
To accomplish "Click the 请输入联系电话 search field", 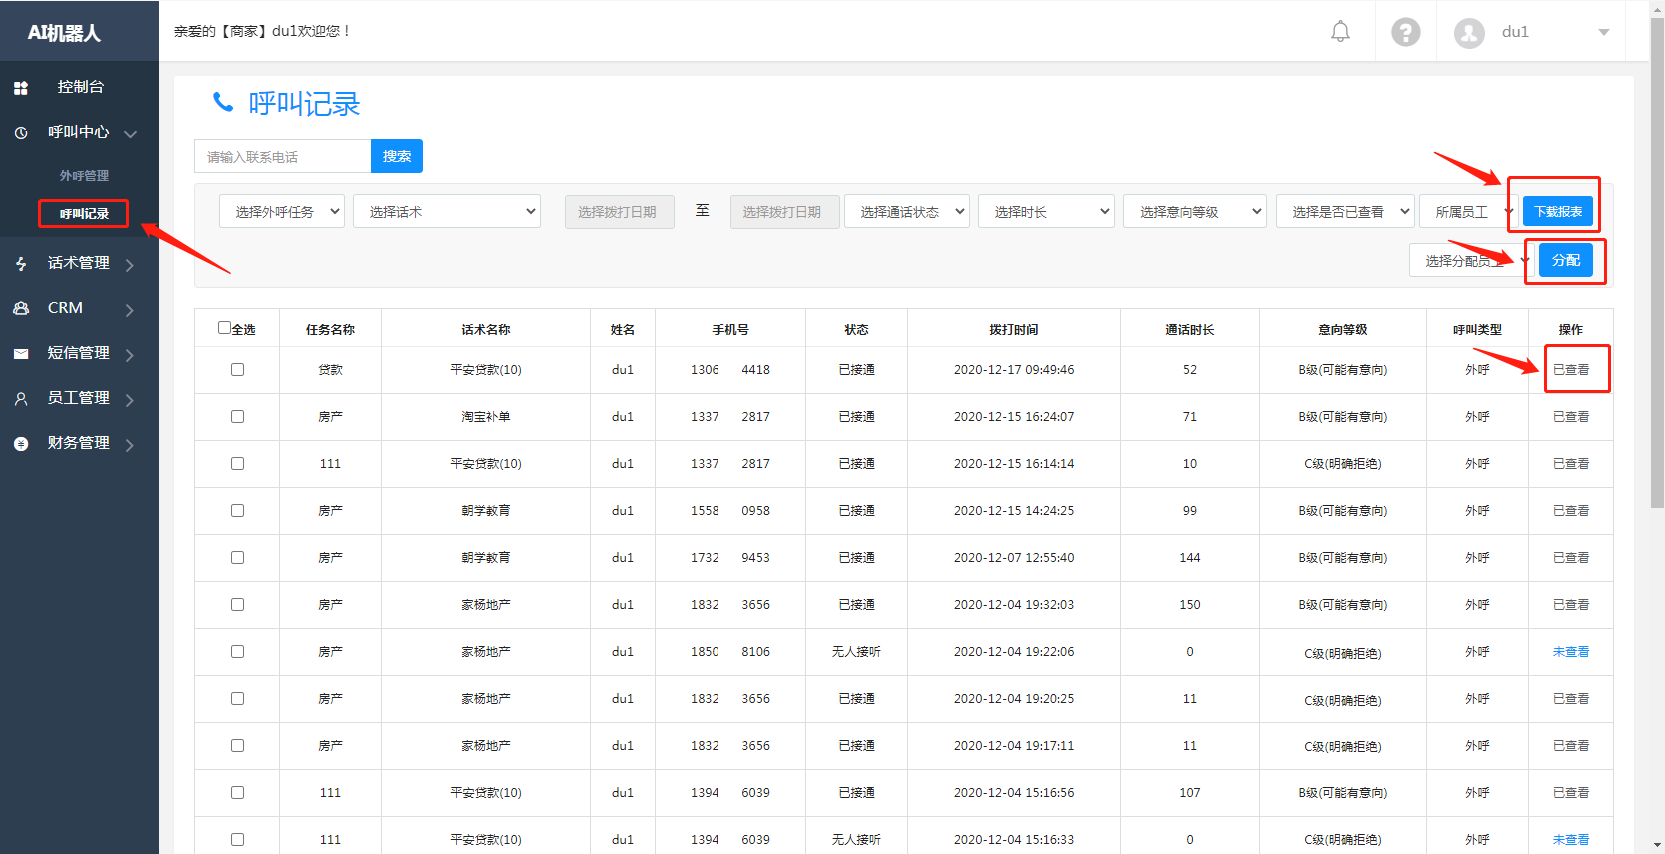I will [283, 156].
